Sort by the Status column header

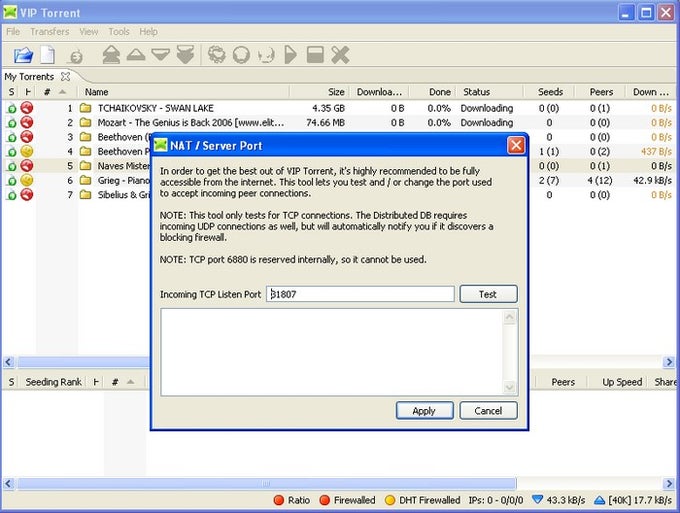click(490, 92)
